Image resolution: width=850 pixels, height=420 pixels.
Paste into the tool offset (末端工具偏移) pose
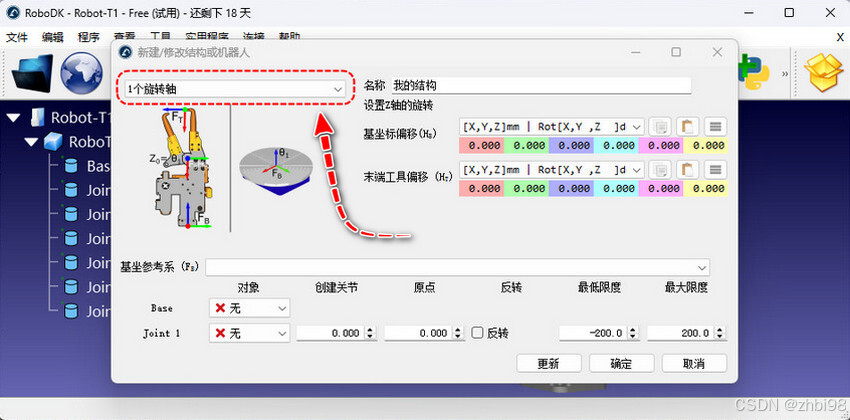[687, 170]
